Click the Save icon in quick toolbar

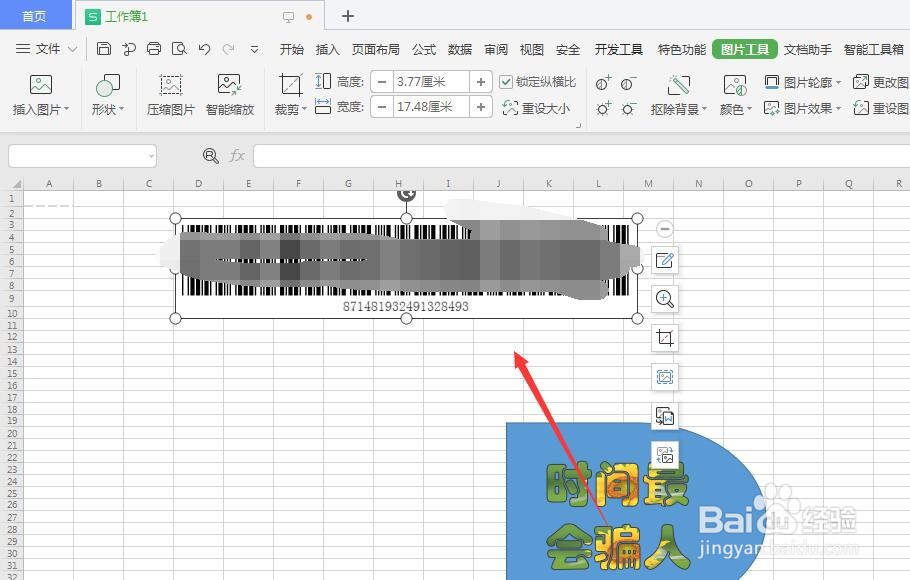tap(104, 49)
